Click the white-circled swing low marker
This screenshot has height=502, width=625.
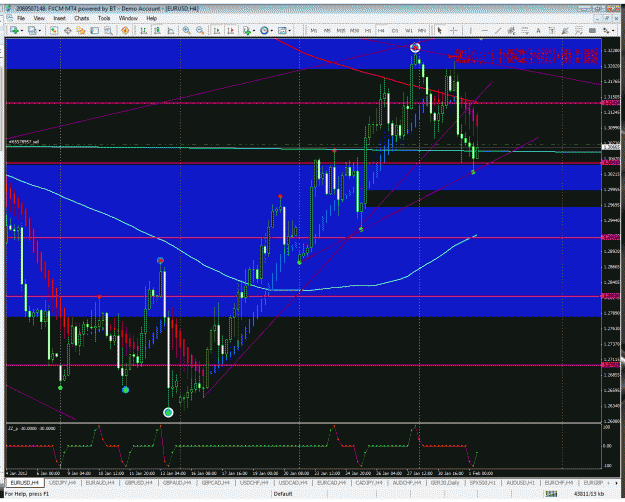click(168, 412)
